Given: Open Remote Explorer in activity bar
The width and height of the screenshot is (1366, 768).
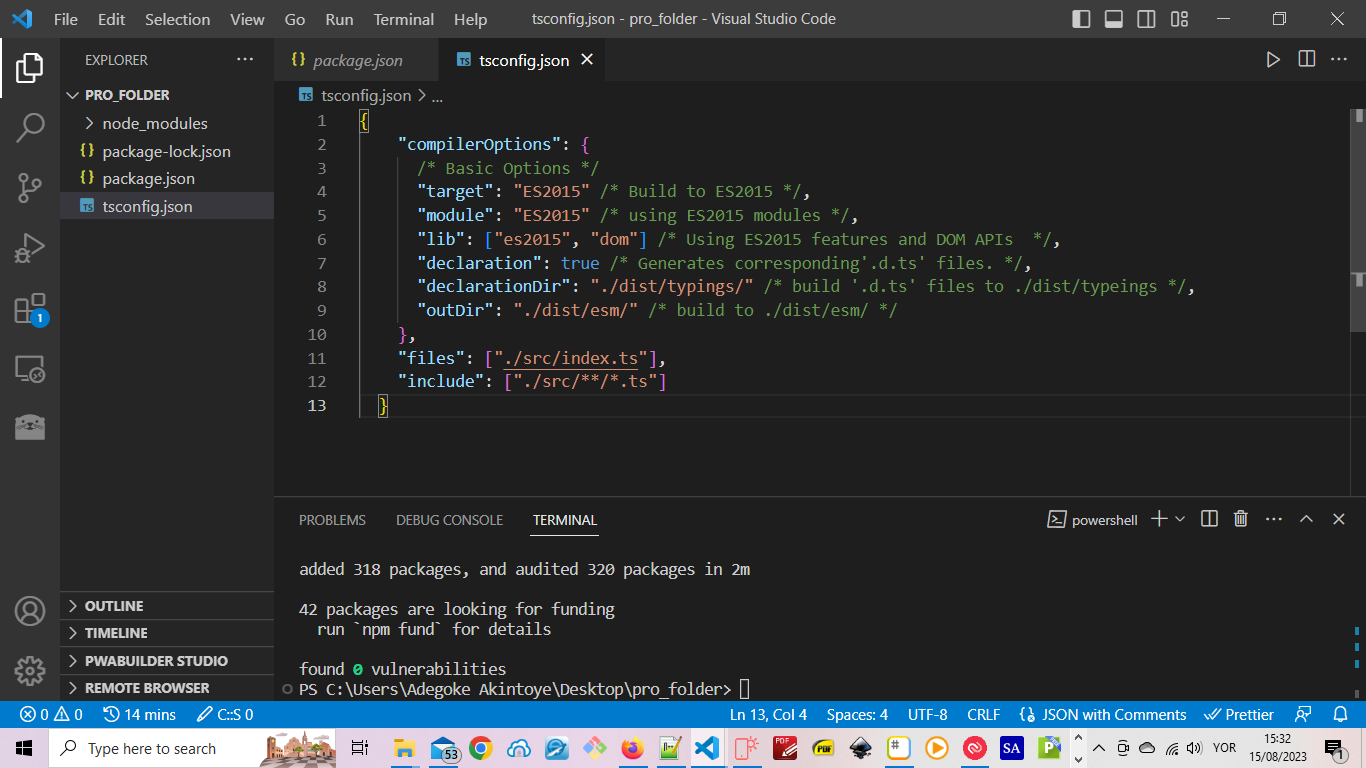Looking at the screenshot, I should [30, 369].
